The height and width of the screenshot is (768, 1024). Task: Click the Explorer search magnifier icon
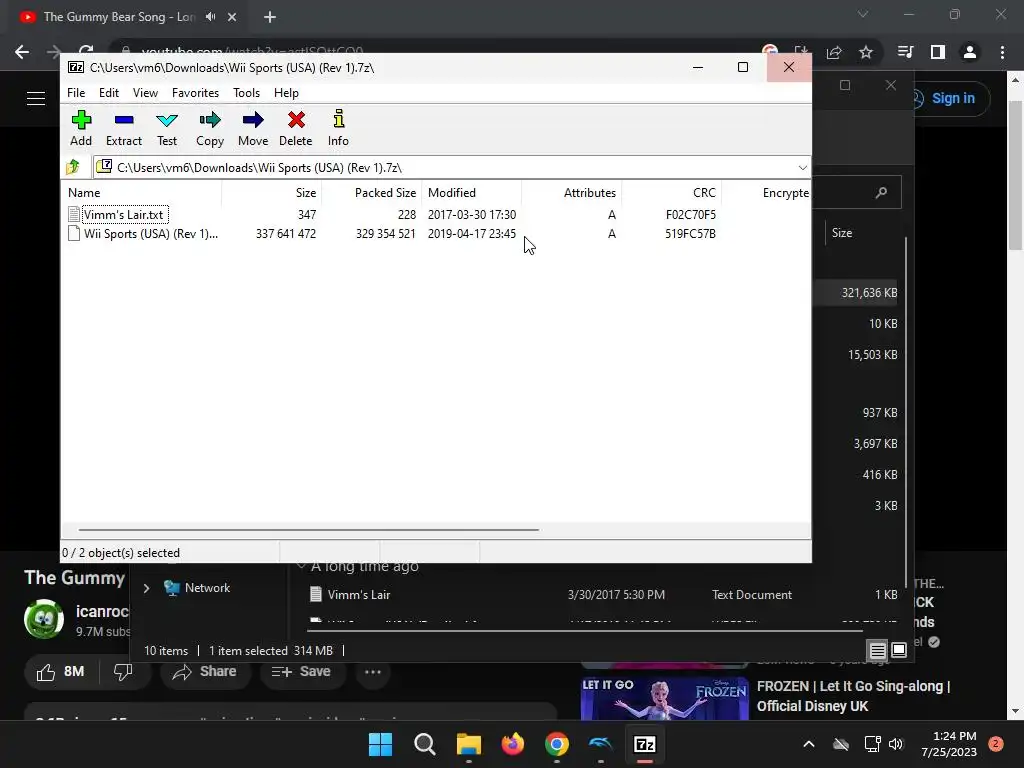(x=882, y=193)
